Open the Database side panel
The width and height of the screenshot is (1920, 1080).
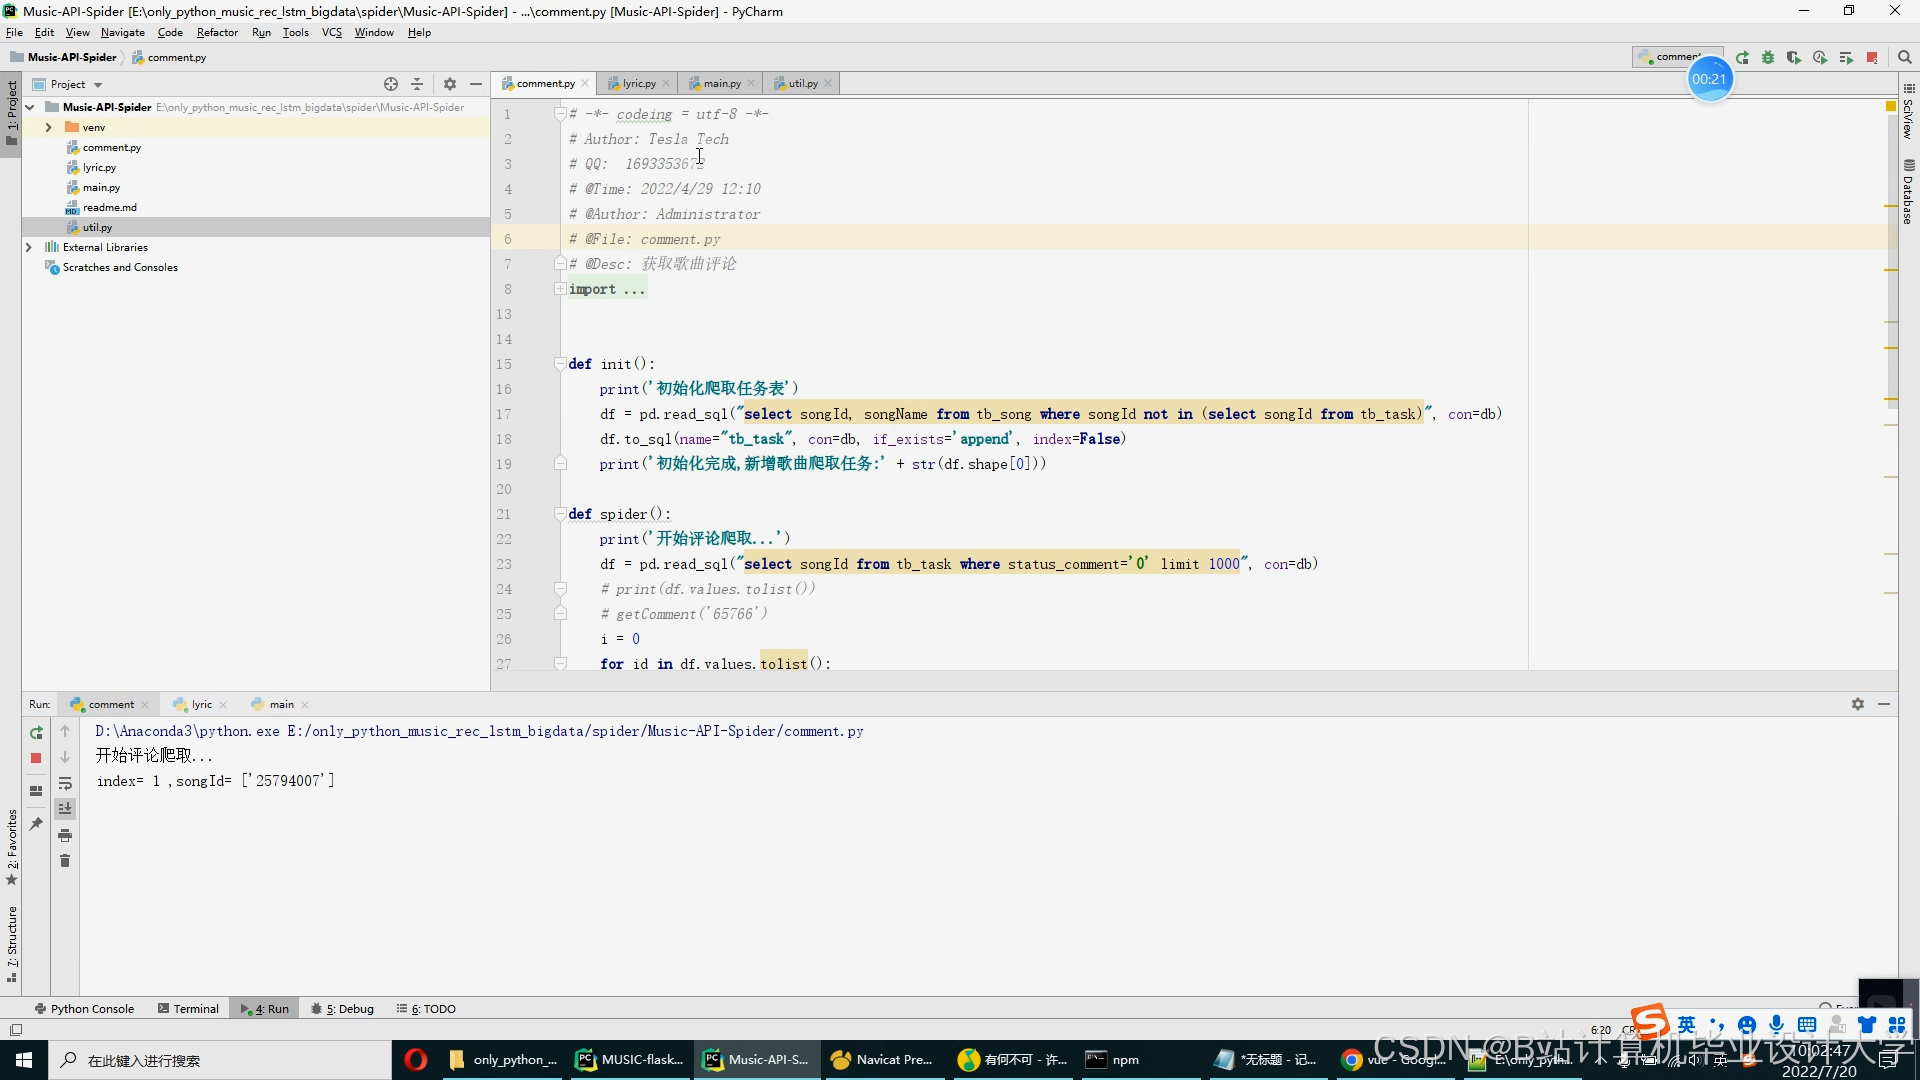click(x=1908, y=192)
